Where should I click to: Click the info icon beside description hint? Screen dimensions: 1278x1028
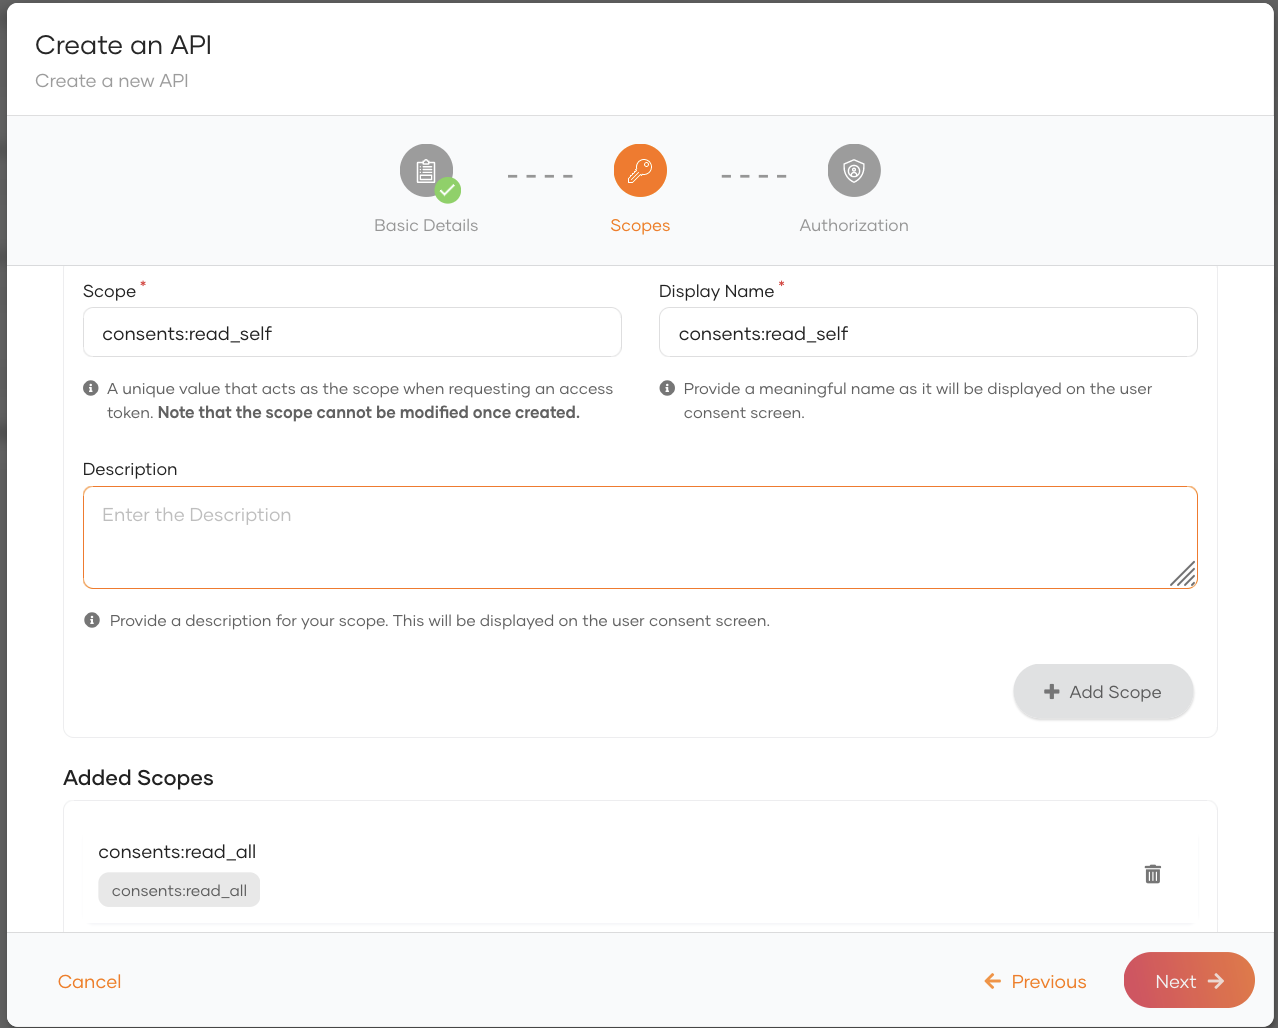click(92, 620)
